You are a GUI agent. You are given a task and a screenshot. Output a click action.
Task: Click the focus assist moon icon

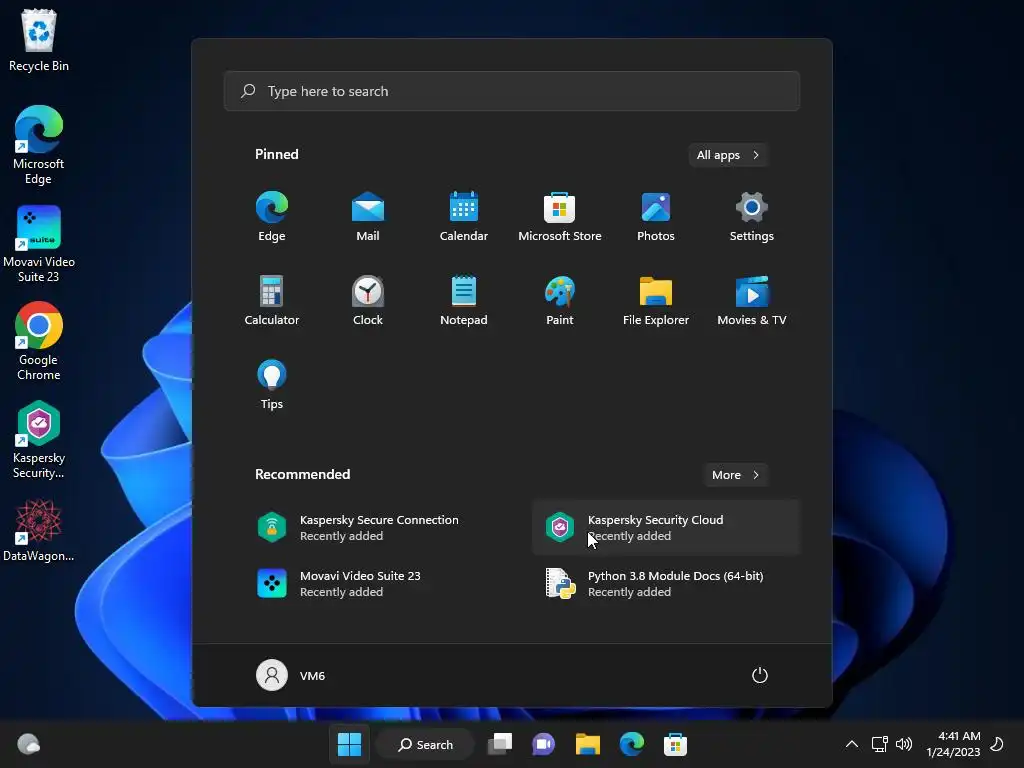coord(997,744)
